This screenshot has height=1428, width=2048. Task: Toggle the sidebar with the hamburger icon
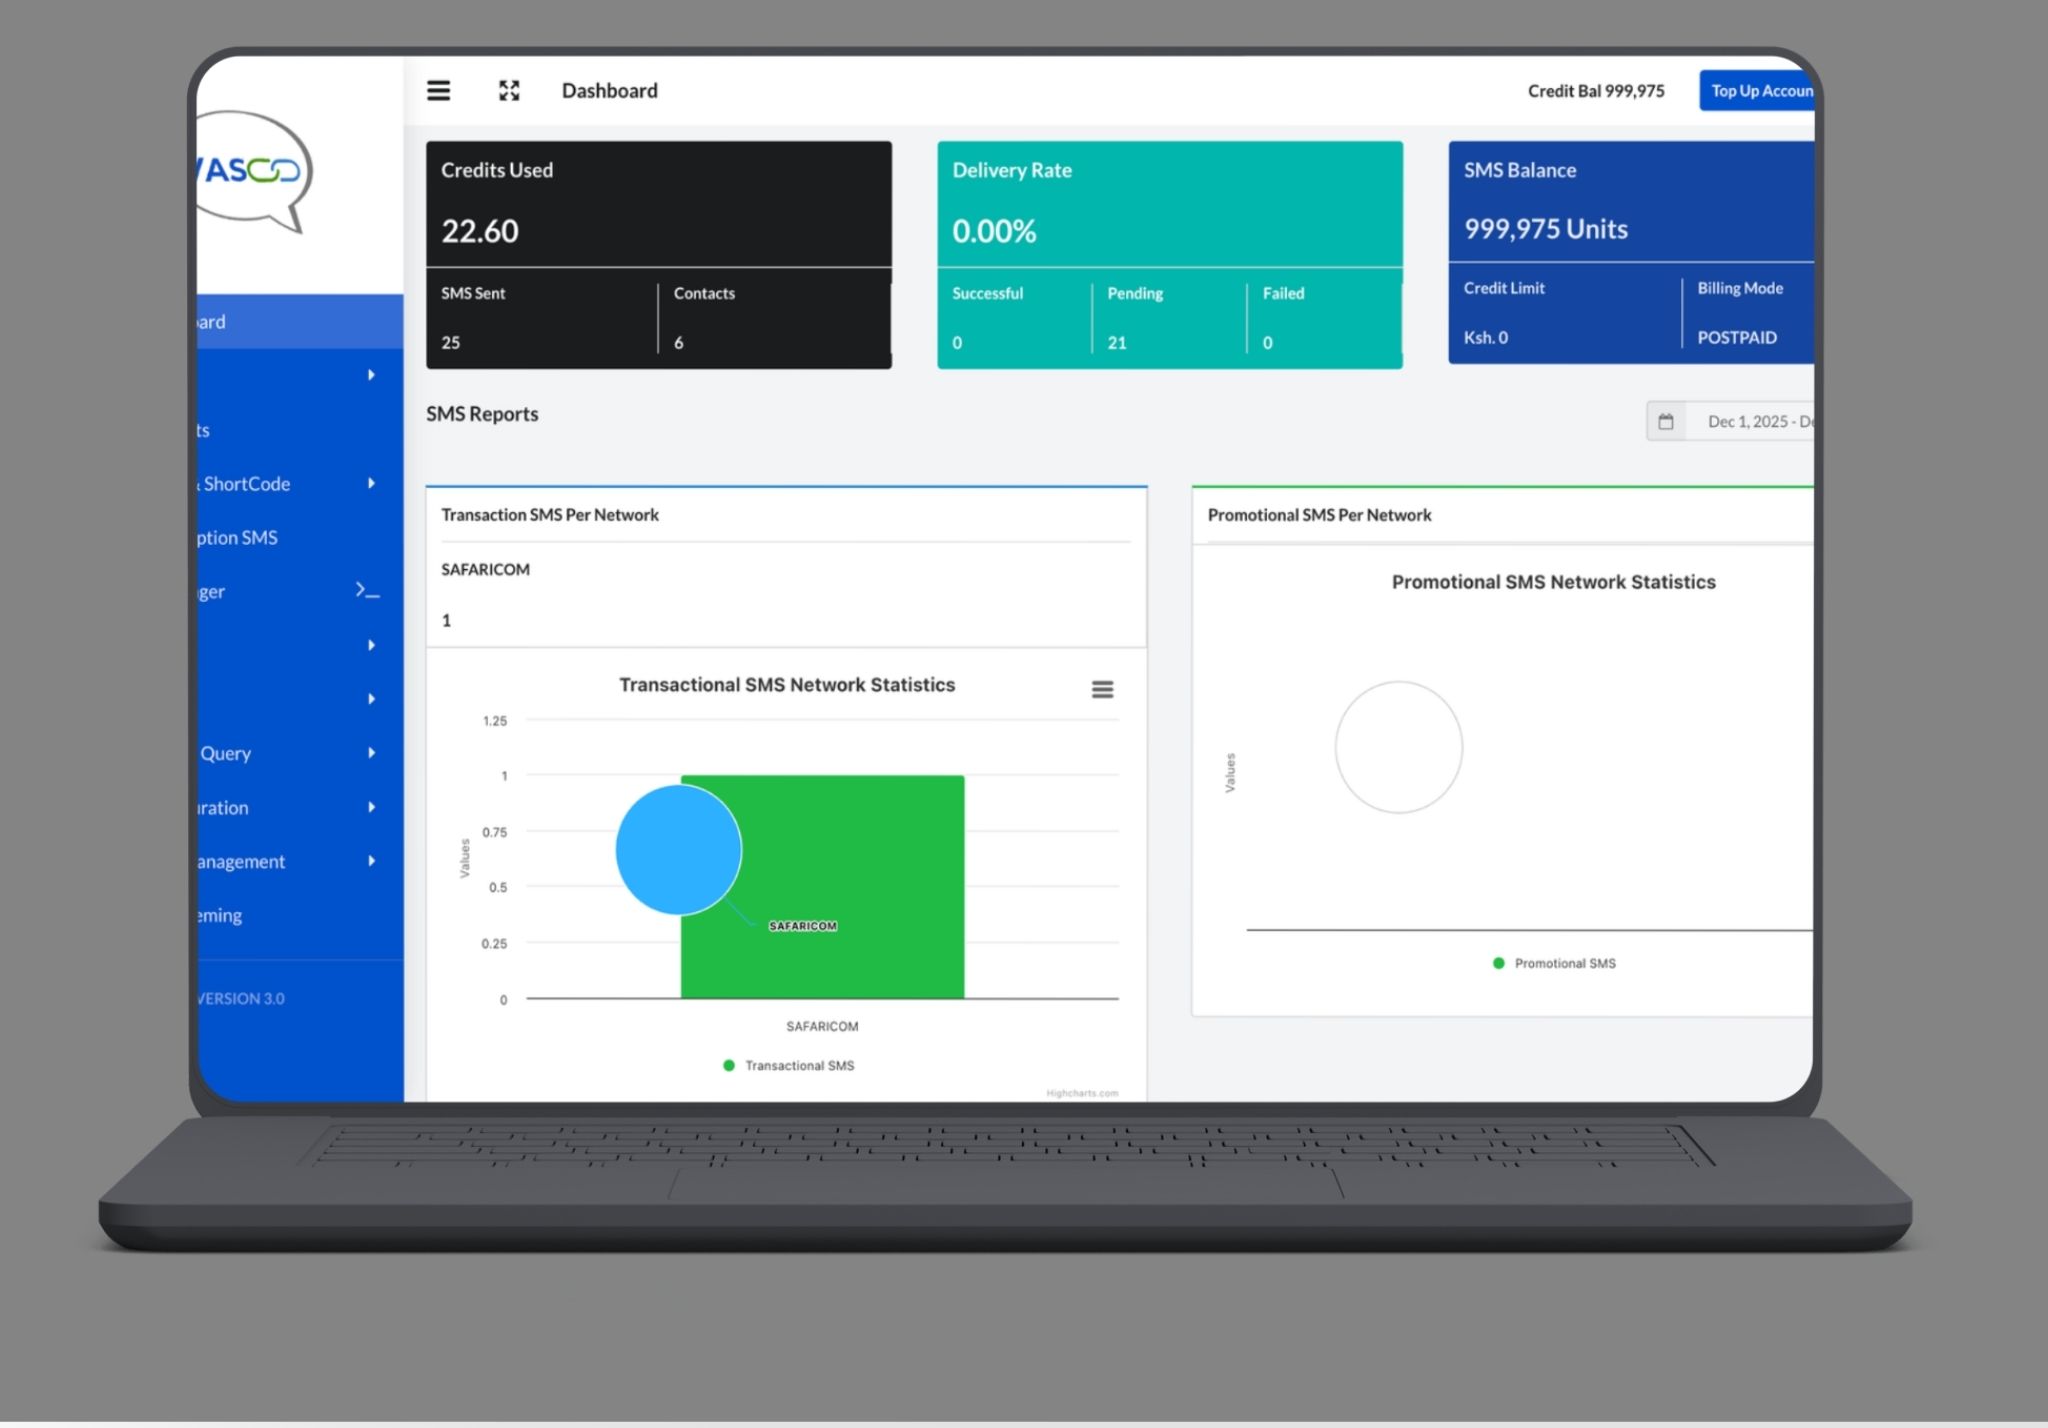click(x=438, y=91)
